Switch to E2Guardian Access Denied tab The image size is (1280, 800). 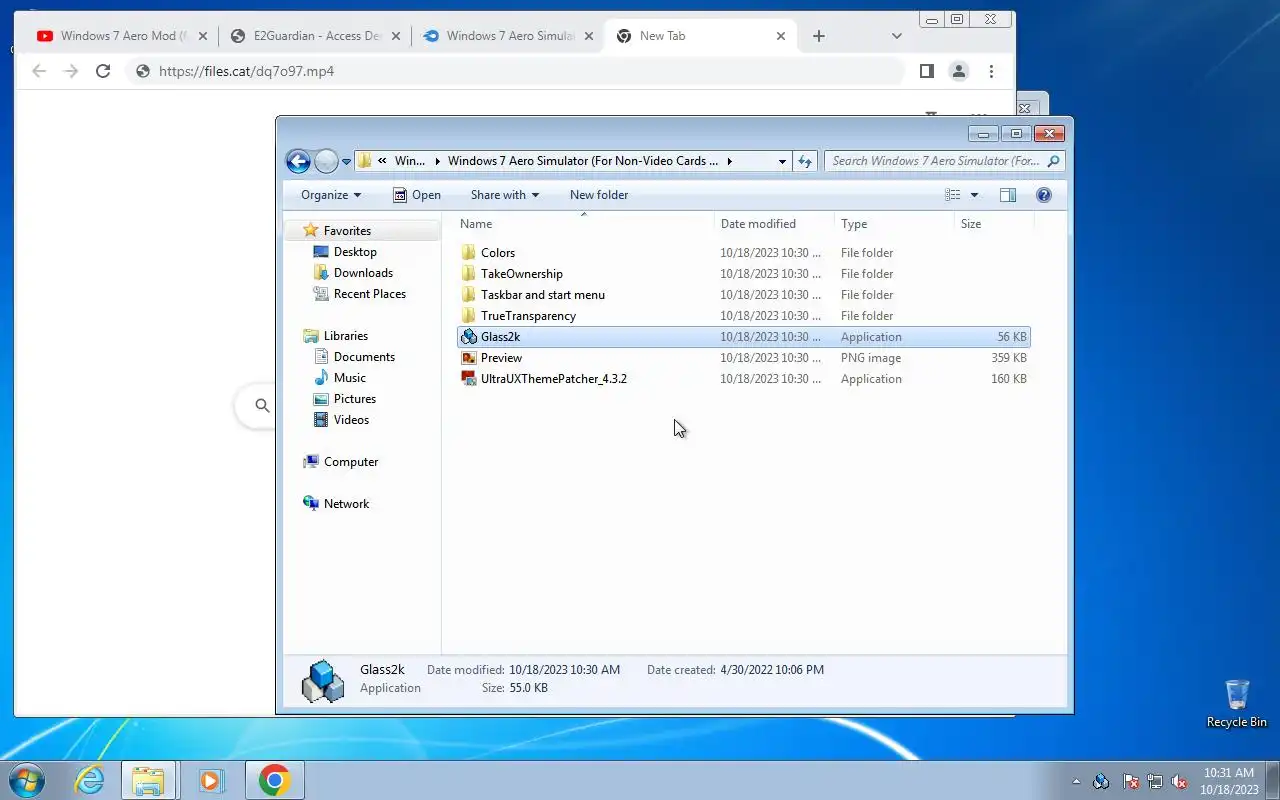click(316, 36)
